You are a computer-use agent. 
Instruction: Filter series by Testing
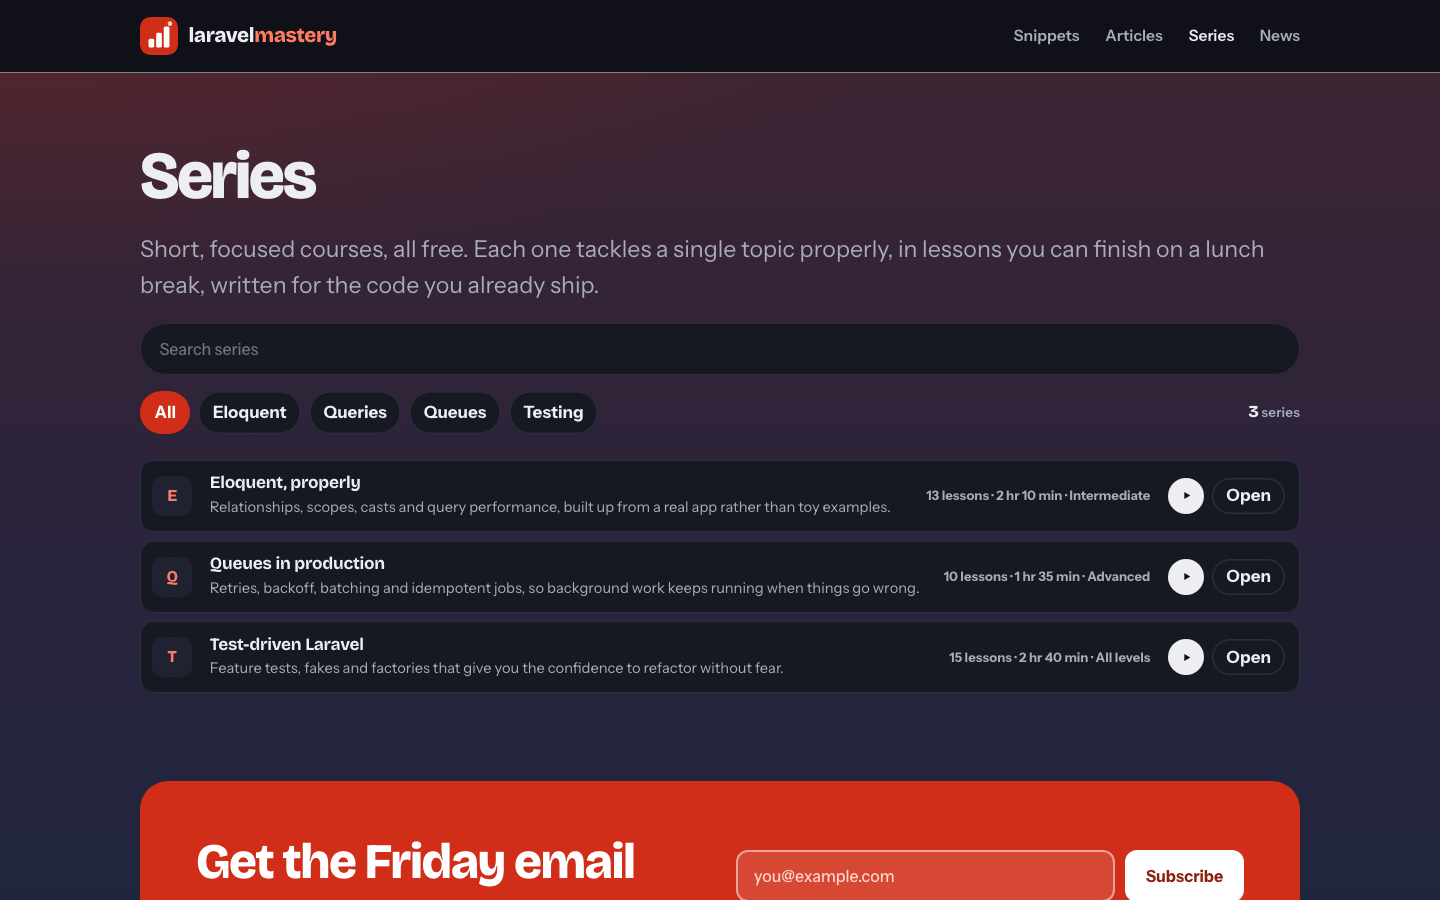click(x=553, y=412)
